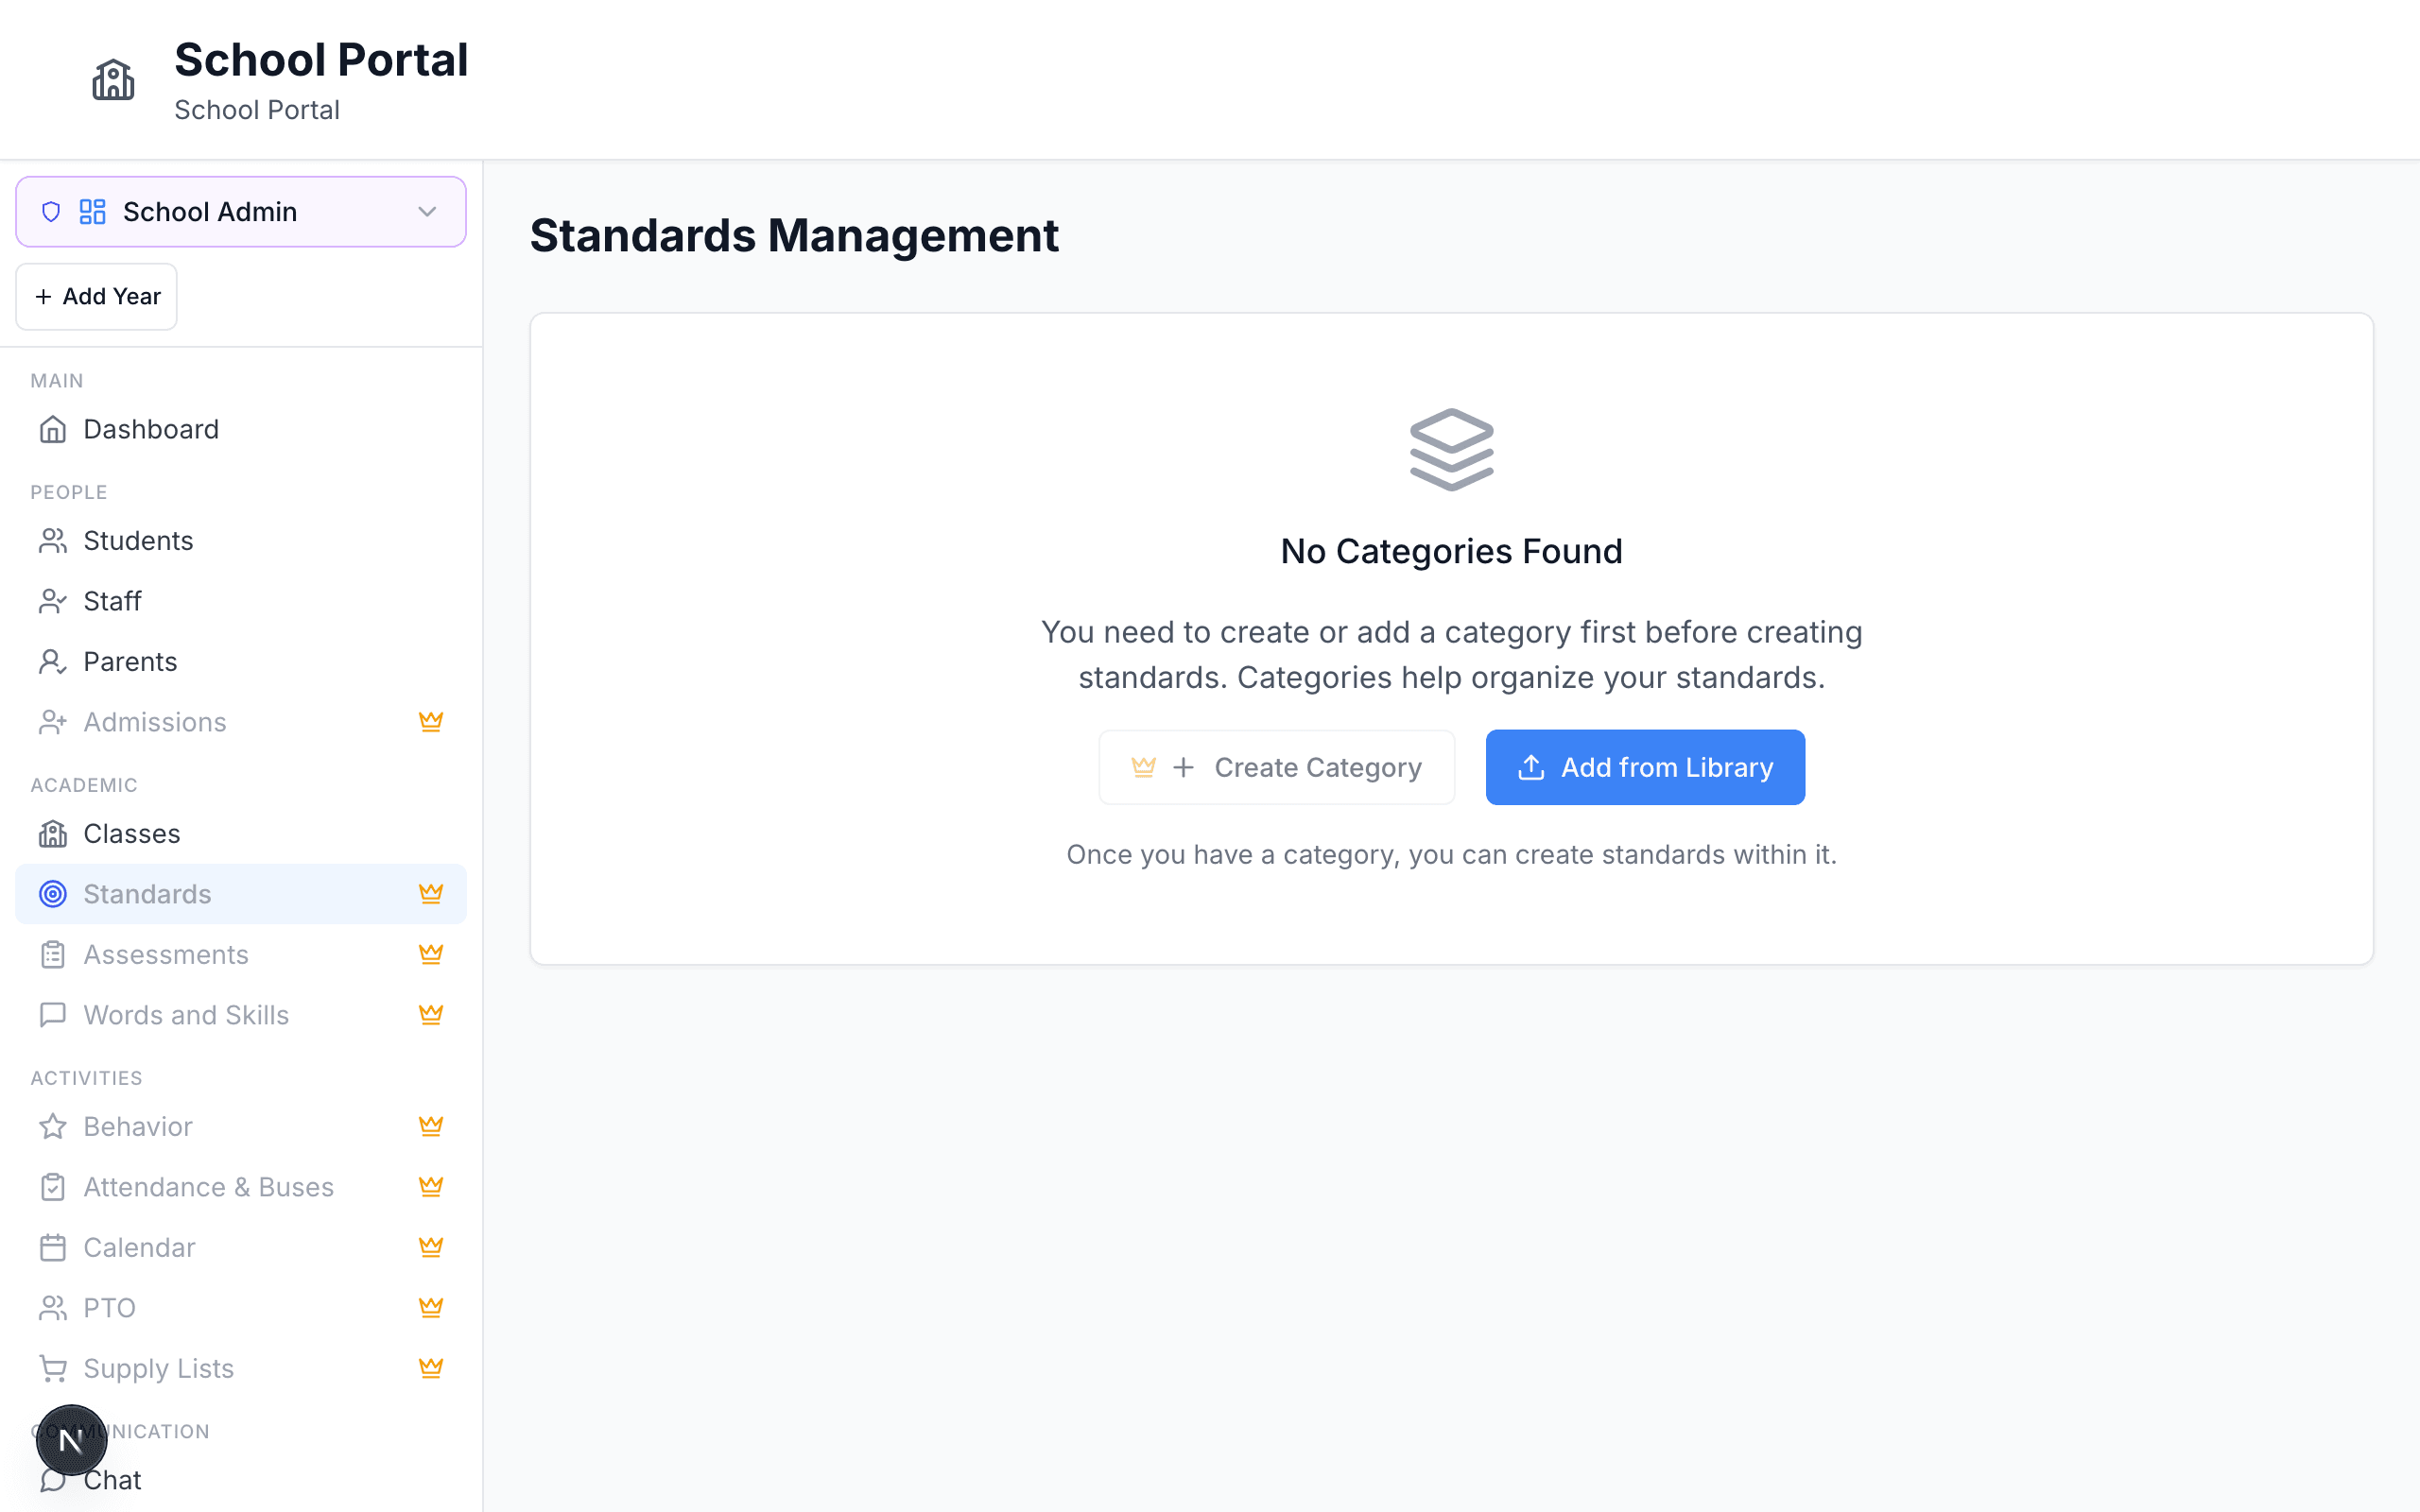This screenshot has height=1512, width=2420.
Task: Click the Create Category button
Action: (1276, 767)
